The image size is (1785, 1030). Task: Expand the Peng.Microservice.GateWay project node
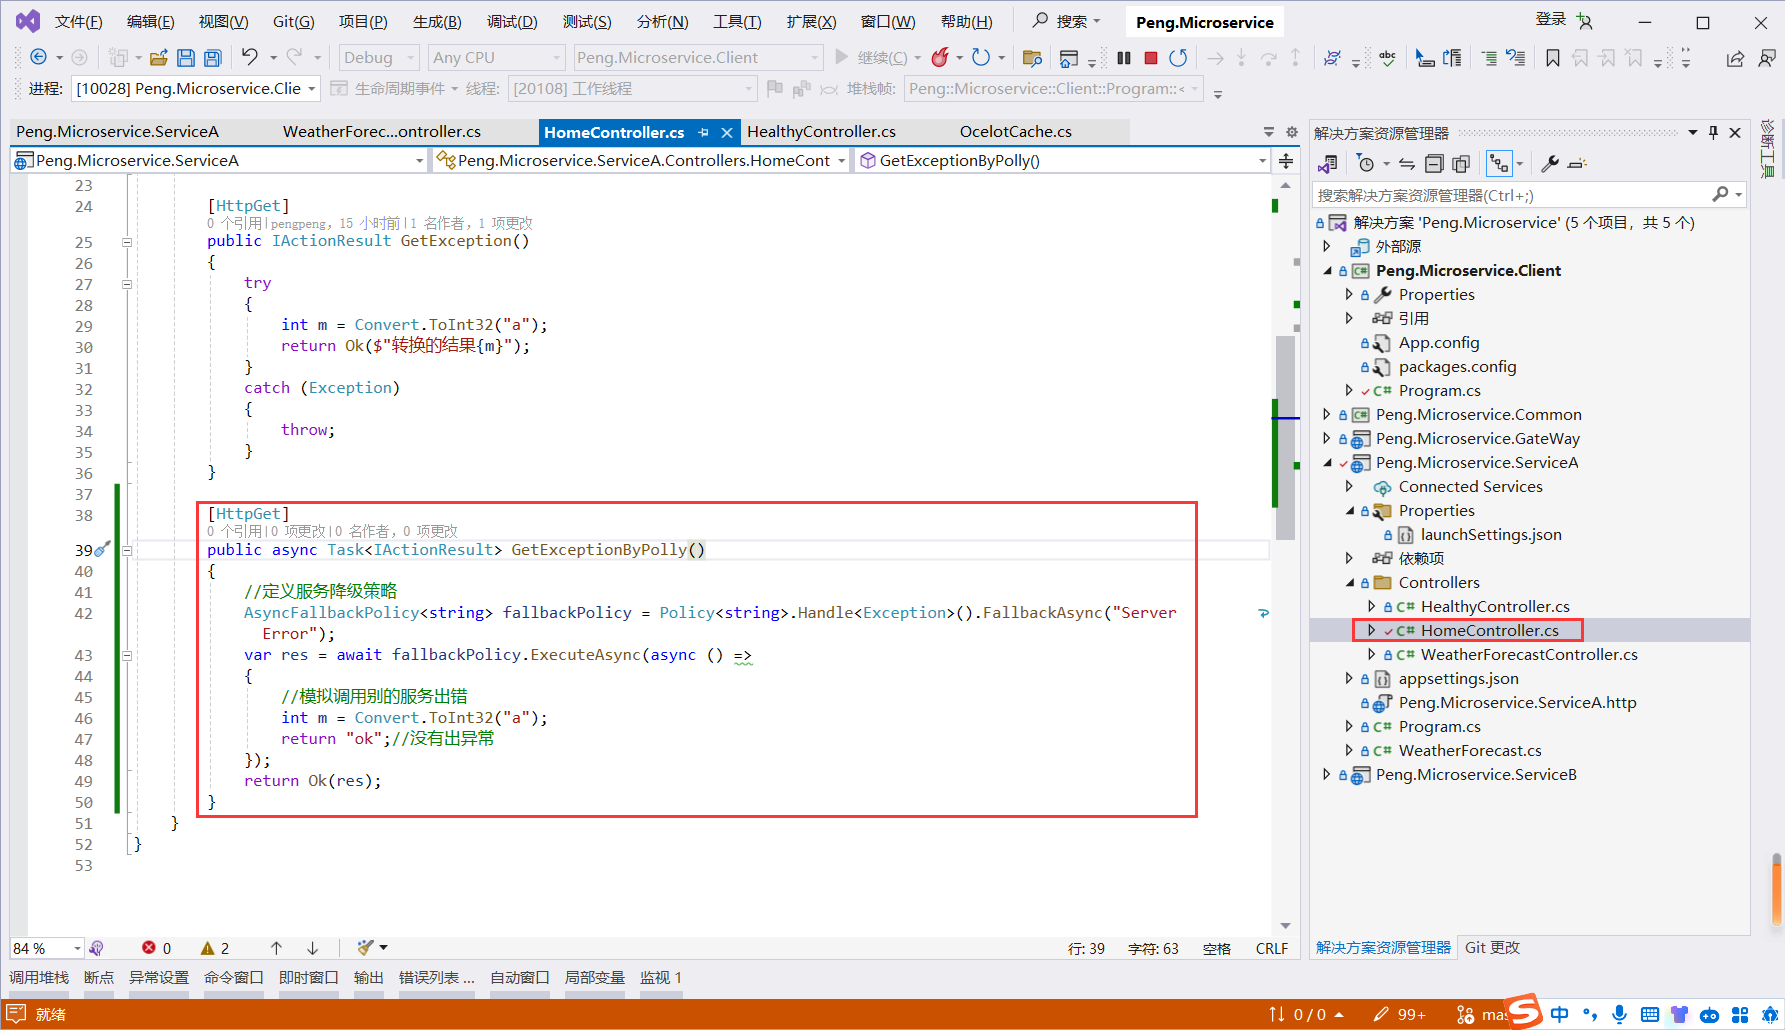click(1327, 438)
